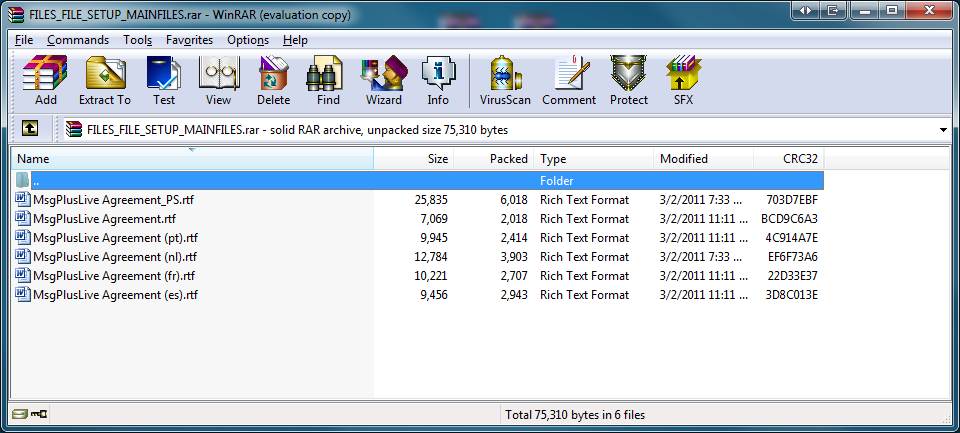The width and height of the screenshot is (960, 433).
Task: Click the archive icon in the address bar
Action: (74, 129)
